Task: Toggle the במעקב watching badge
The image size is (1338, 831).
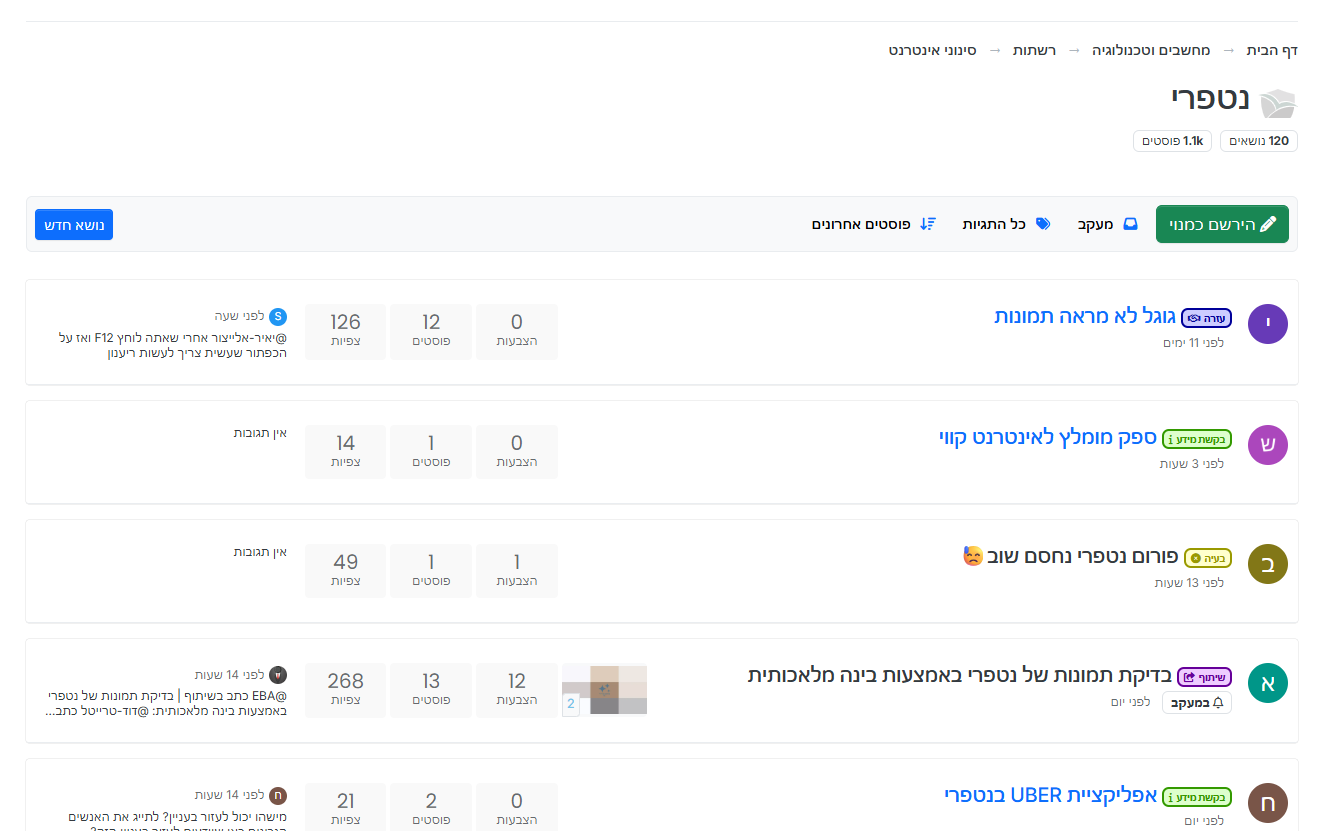Action: pos(1196,703)
